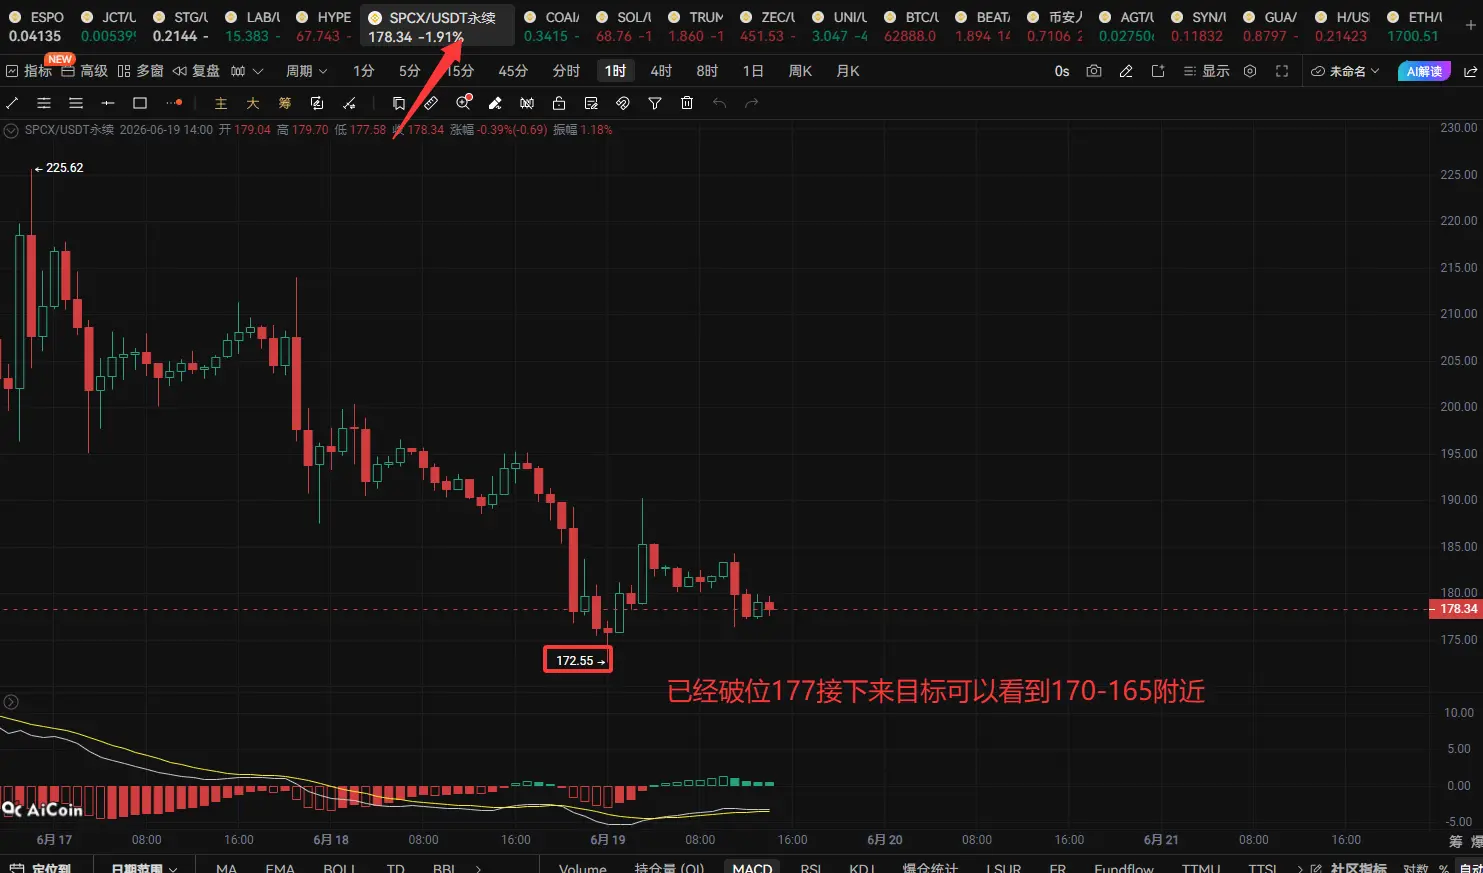Click the pencil edit icon
1483x873 pixels.
point(1126,71)
